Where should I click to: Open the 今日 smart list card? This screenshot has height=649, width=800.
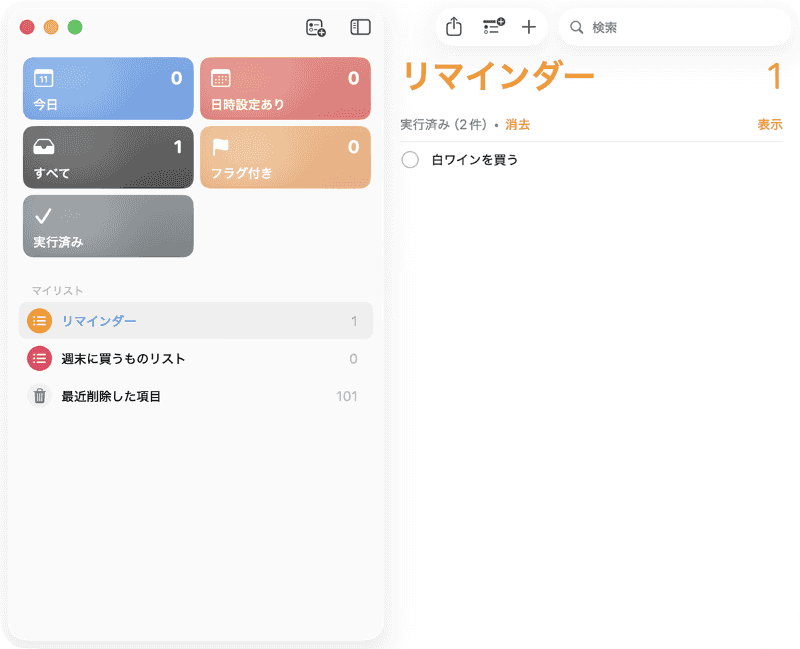click(x=107, y=89)
